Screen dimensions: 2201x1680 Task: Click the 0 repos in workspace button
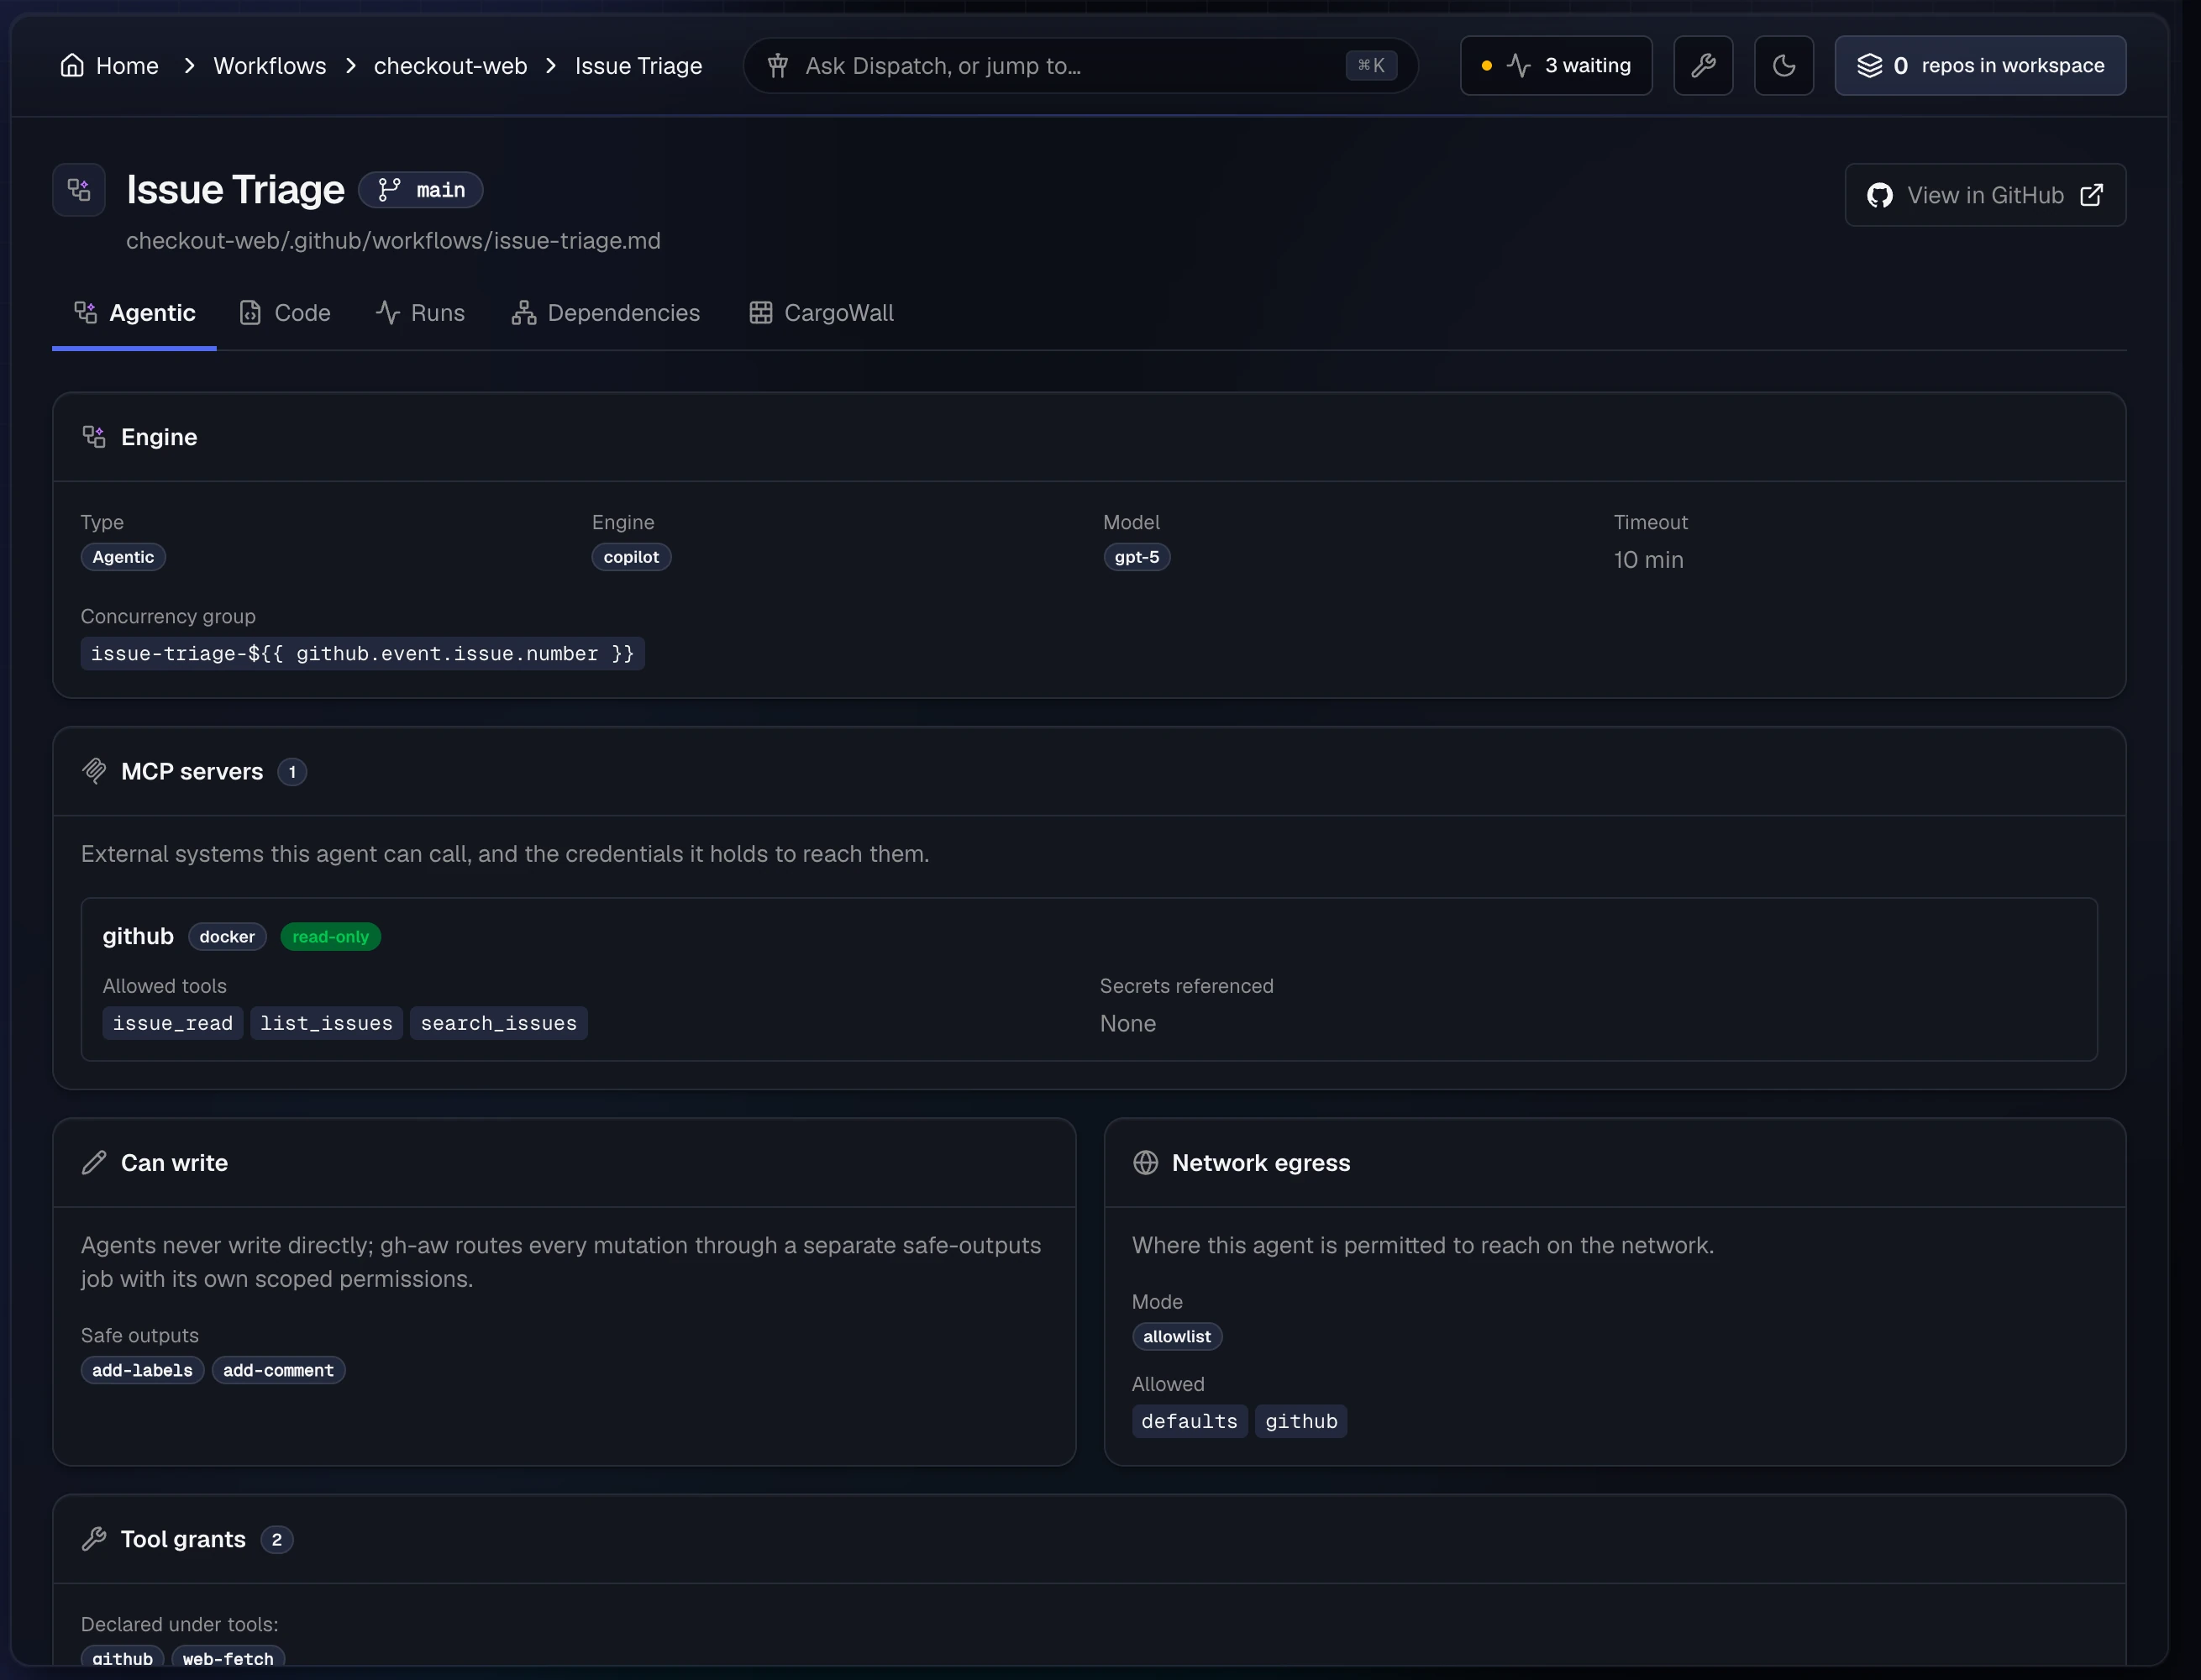point(1980,66)
